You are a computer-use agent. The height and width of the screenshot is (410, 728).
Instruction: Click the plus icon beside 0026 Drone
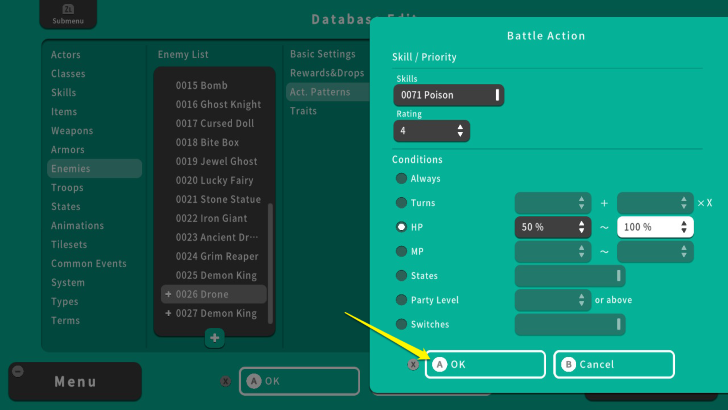tap(168, 294)
